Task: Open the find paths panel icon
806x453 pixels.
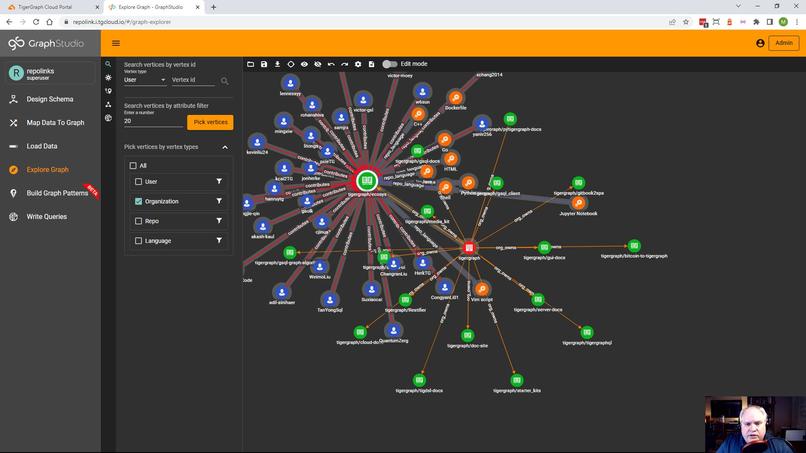Action: [108, 91]
